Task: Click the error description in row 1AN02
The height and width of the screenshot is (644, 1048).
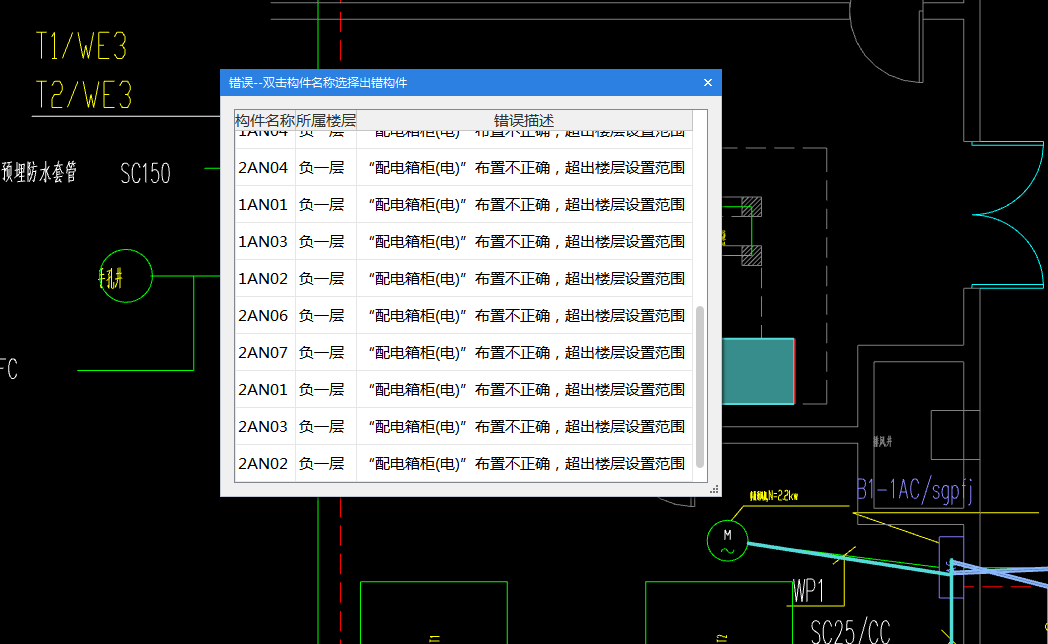Action: click(x=527, y=279)
